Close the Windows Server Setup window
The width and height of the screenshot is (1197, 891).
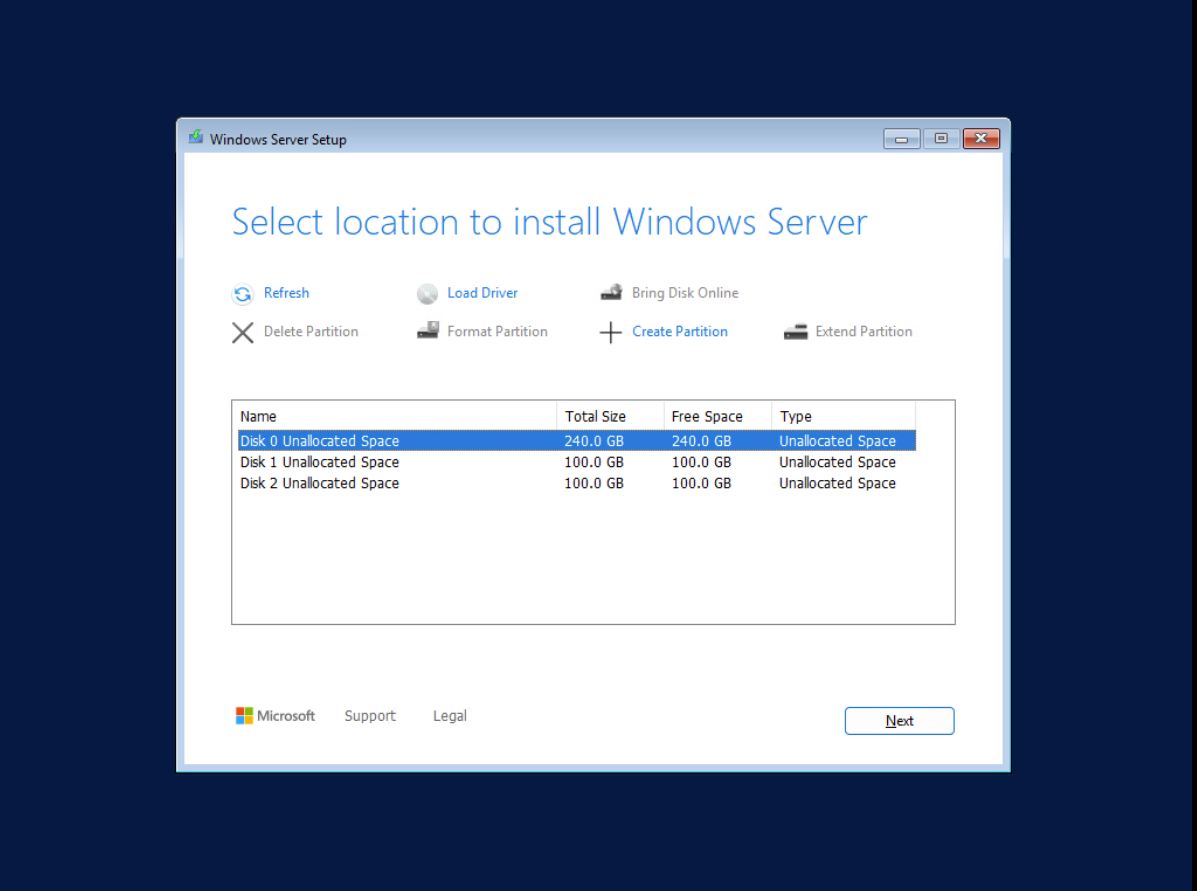982,138
